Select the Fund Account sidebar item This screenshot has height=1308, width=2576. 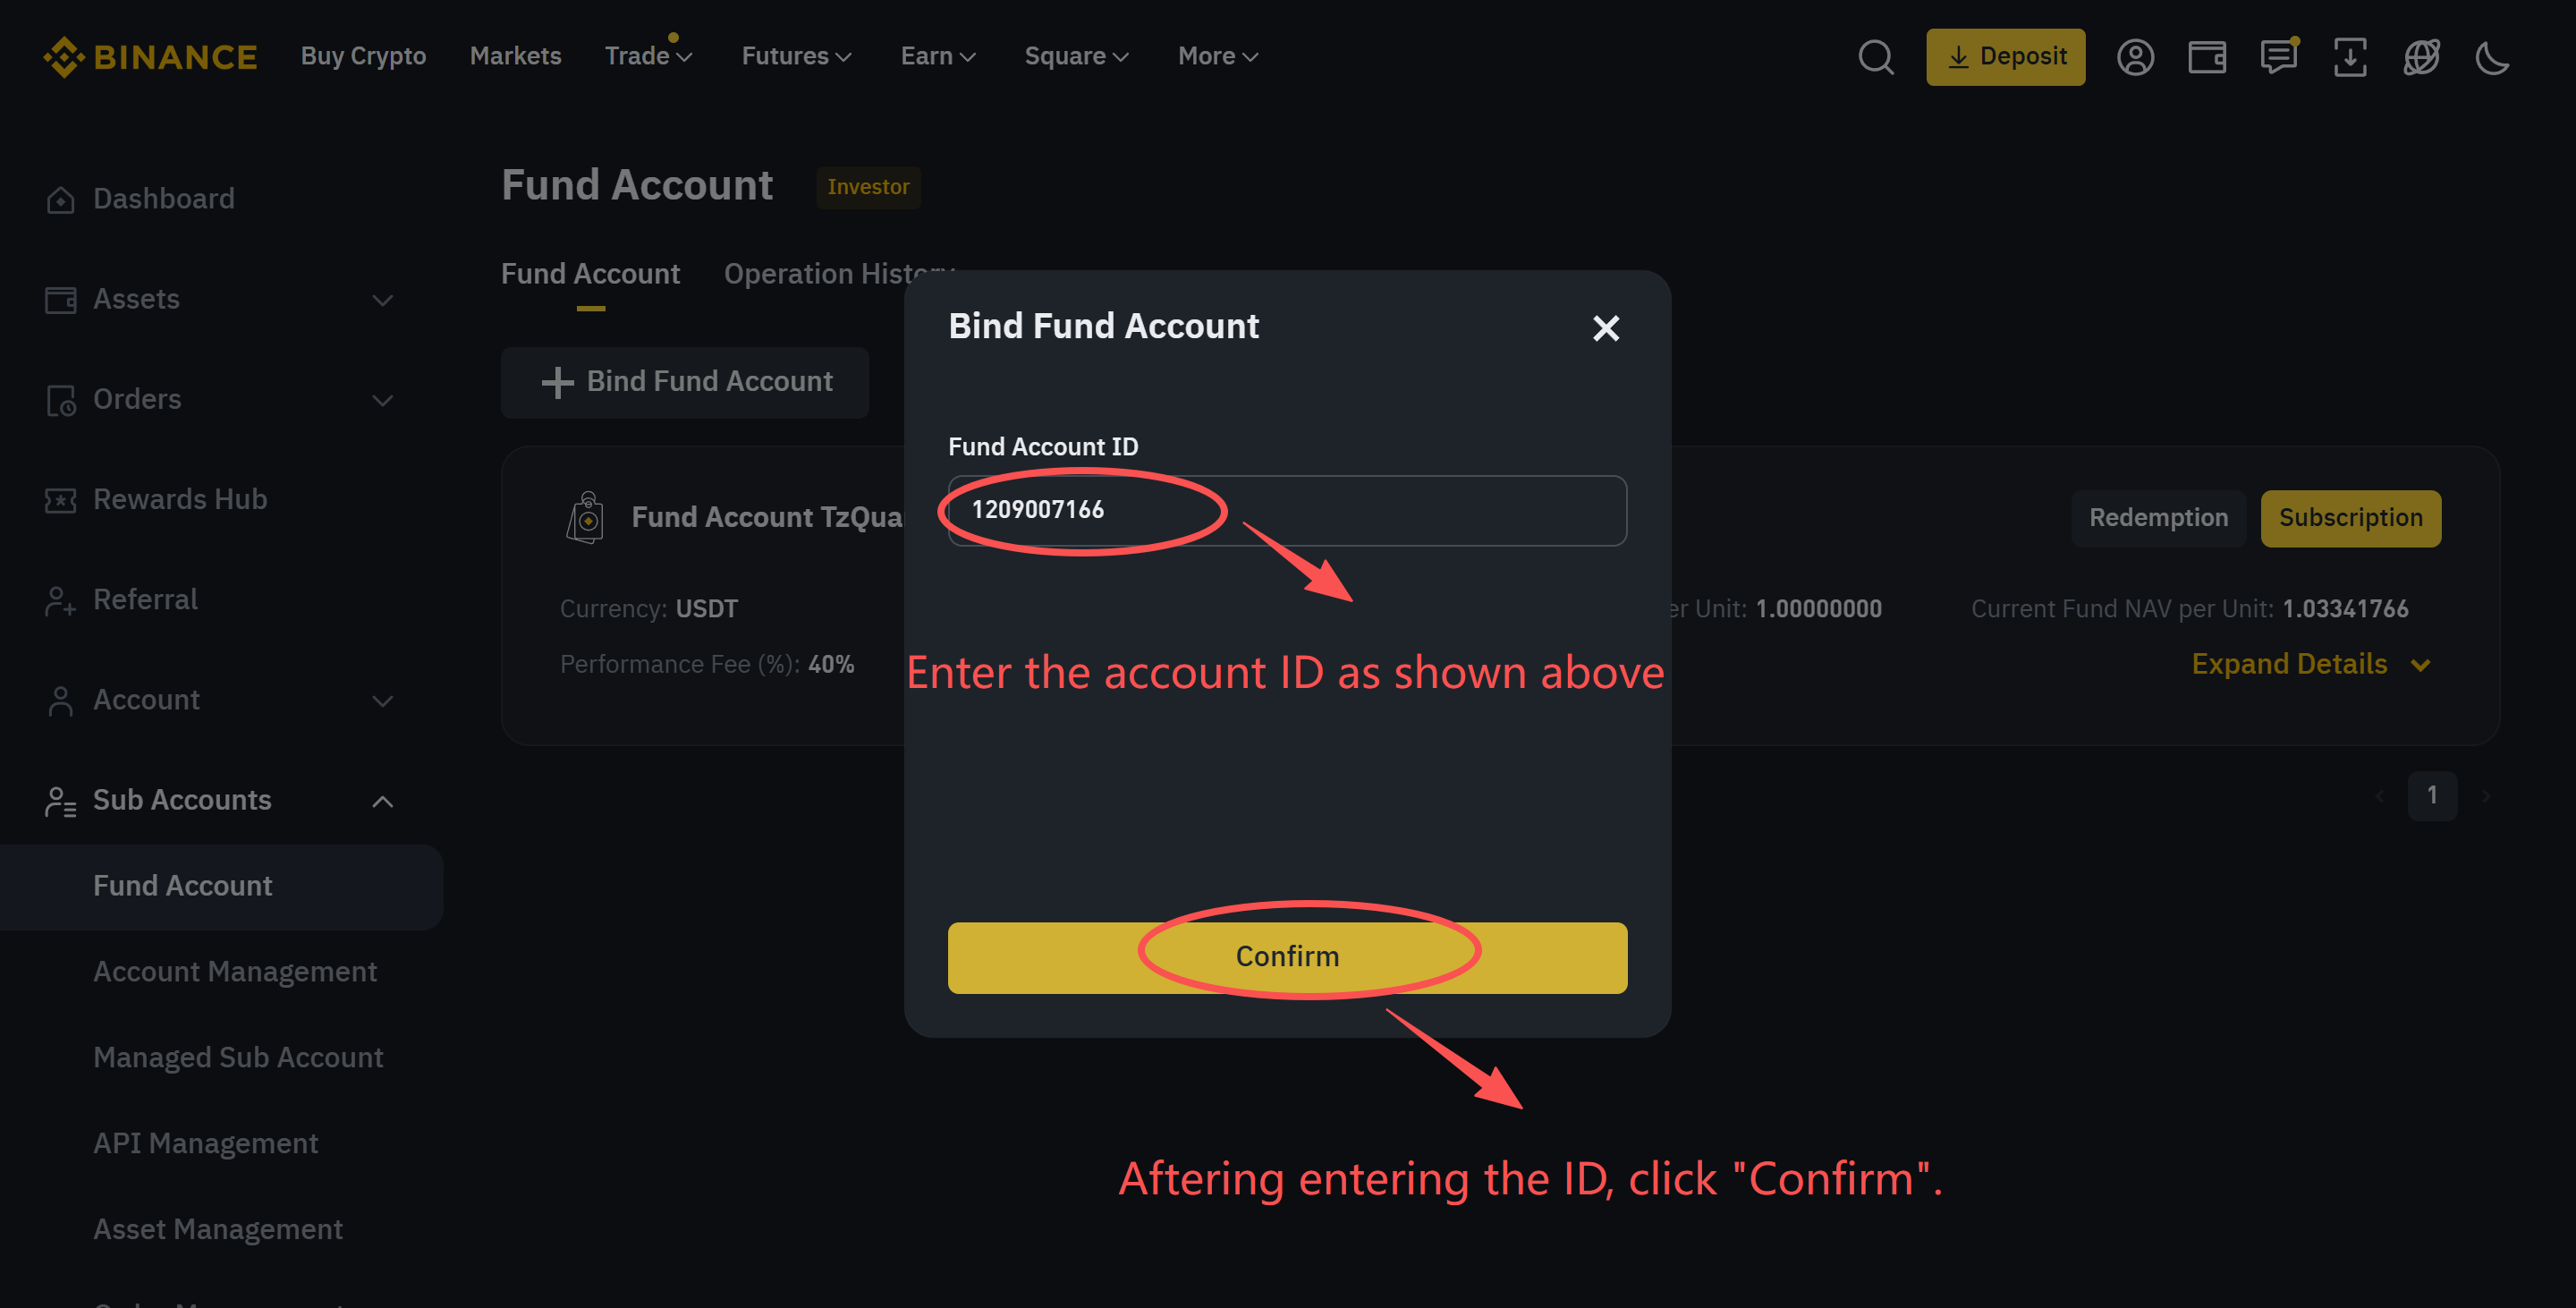182,886
